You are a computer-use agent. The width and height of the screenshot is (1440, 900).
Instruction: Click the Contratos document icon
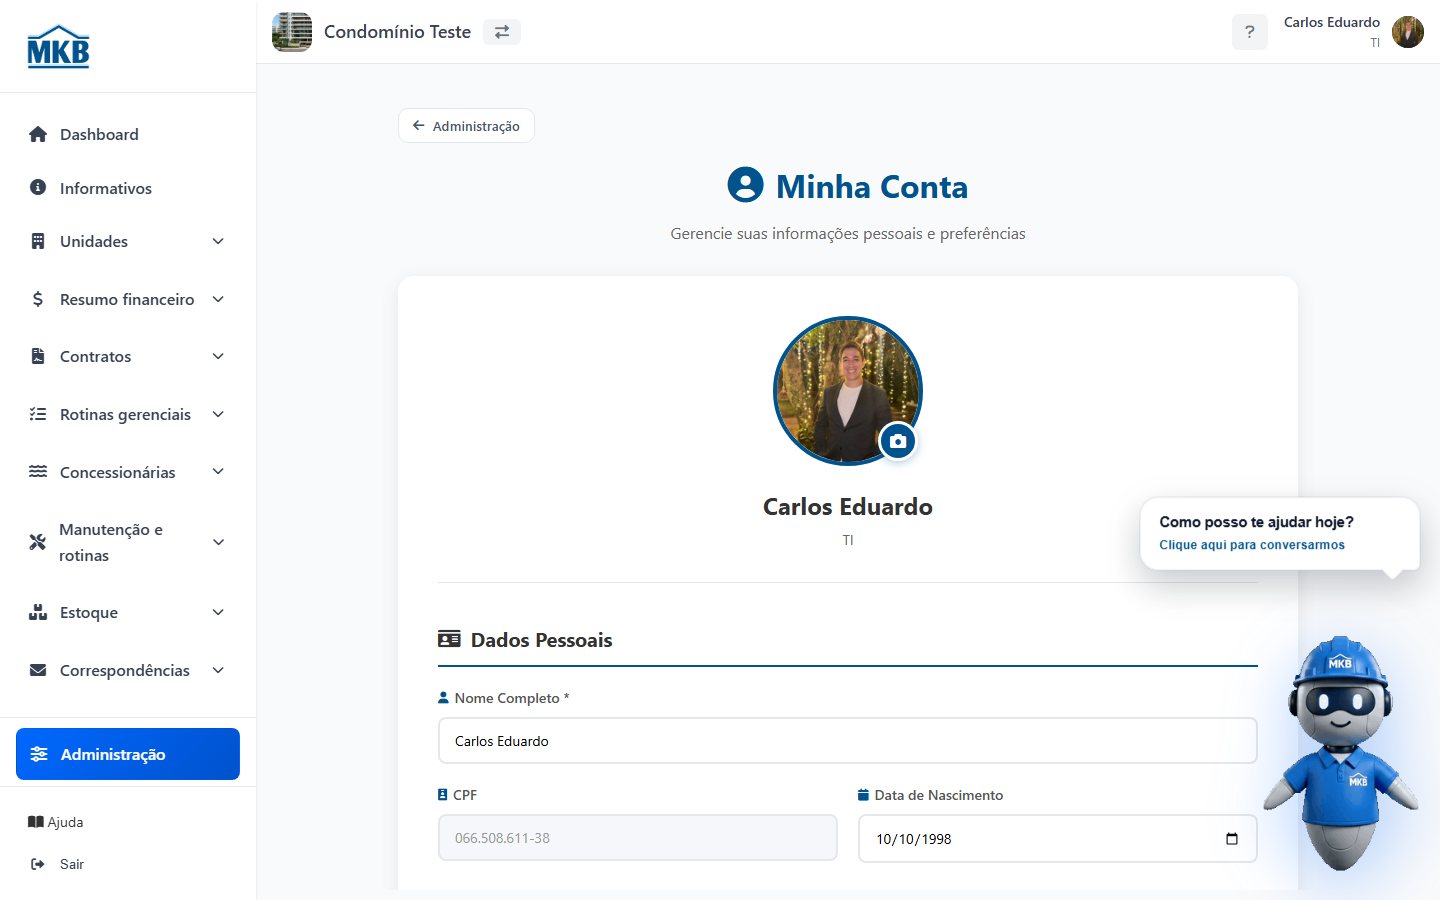(x=38, y=356)
